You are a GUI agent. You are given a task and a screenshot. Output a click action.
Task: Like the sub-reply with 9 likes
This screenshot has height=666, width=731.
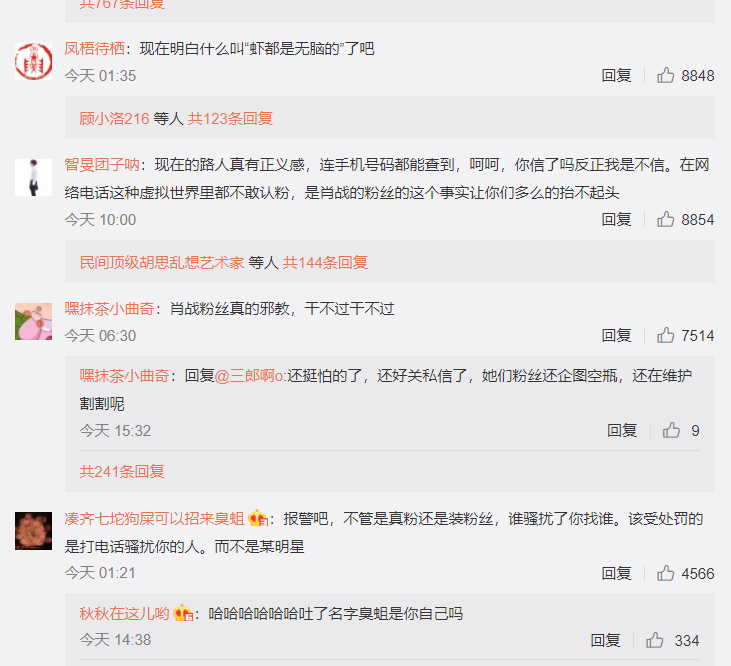[x=671, y=430]
